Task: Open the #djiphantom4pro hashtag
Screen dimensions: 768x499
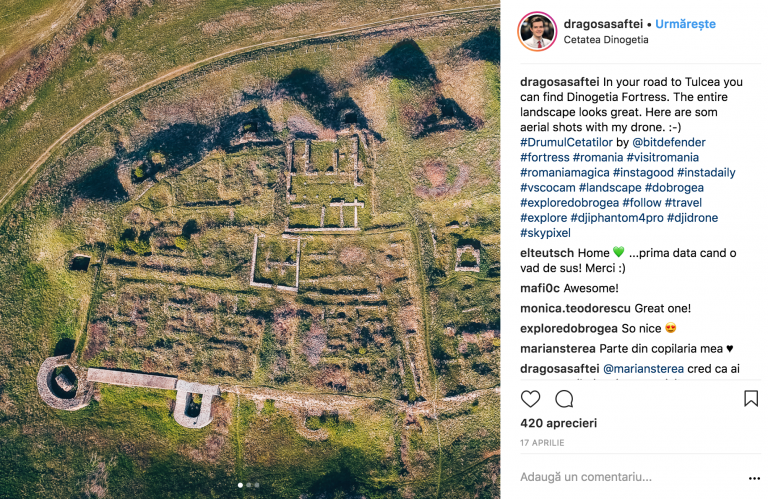Action: [x=617, y=217]
